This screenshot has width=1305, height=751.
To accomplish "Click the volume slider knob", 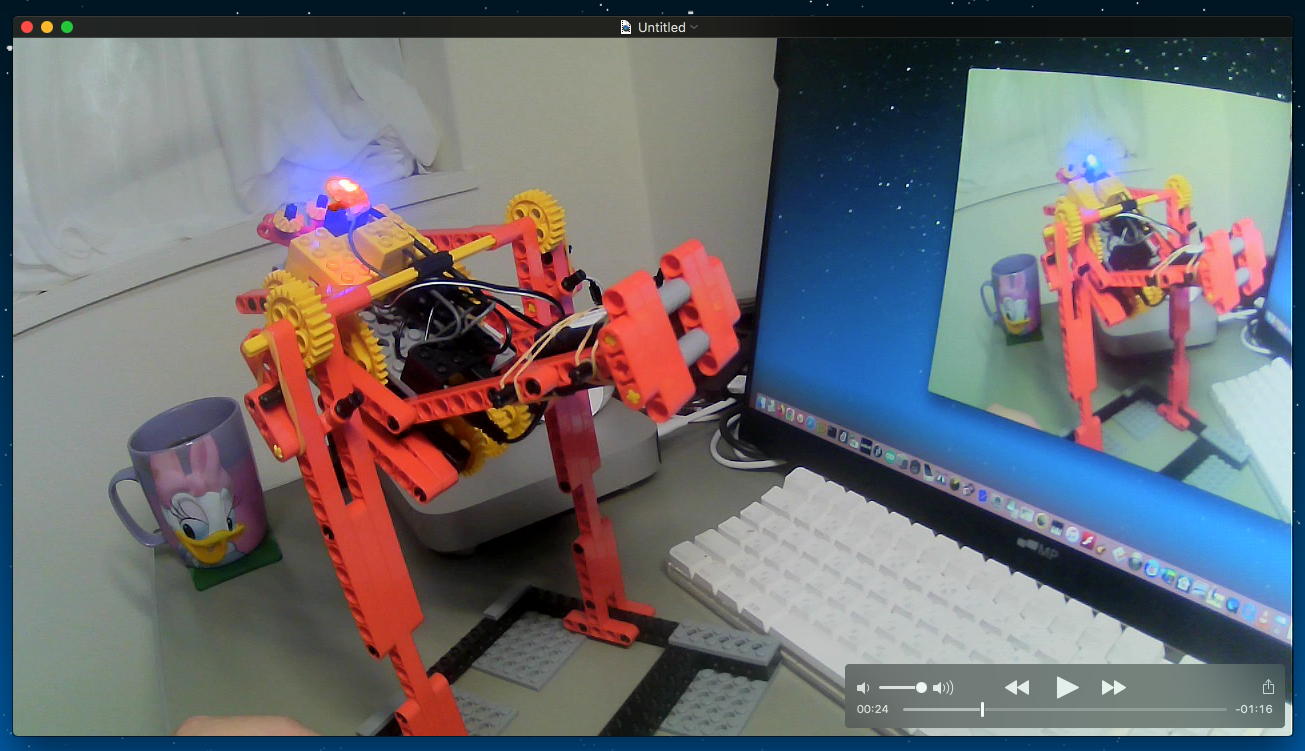I will pyautogui.click(x=921, y=688).
